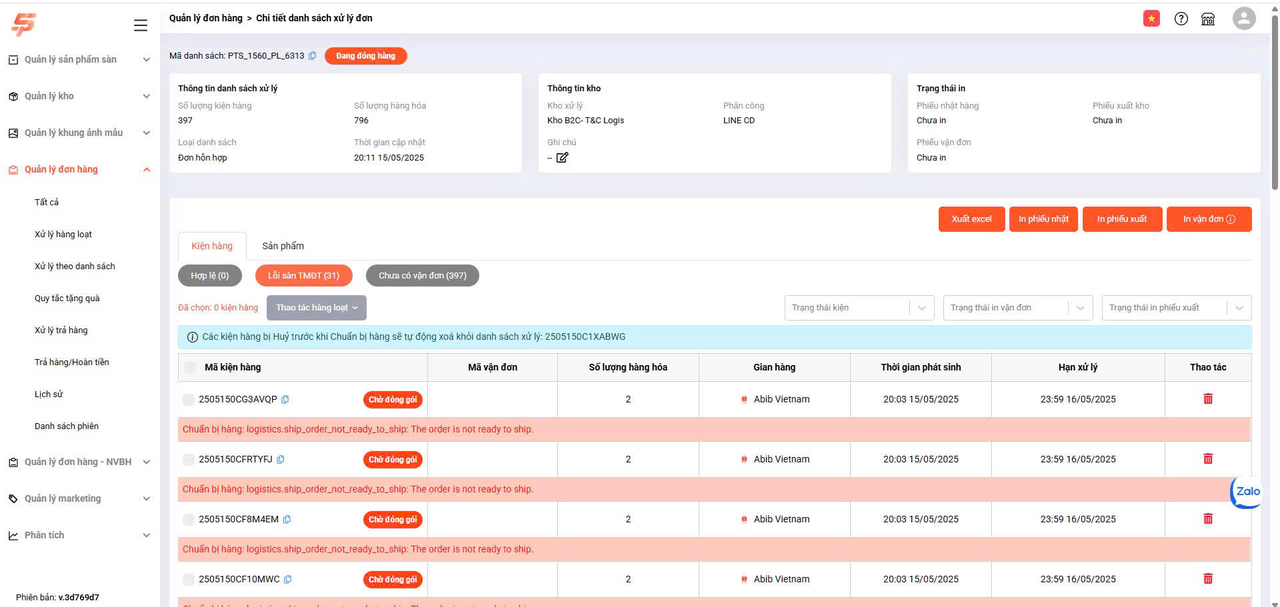Click the In phiếu xuất button
1280x607 pixels.
pos(1122,219)
